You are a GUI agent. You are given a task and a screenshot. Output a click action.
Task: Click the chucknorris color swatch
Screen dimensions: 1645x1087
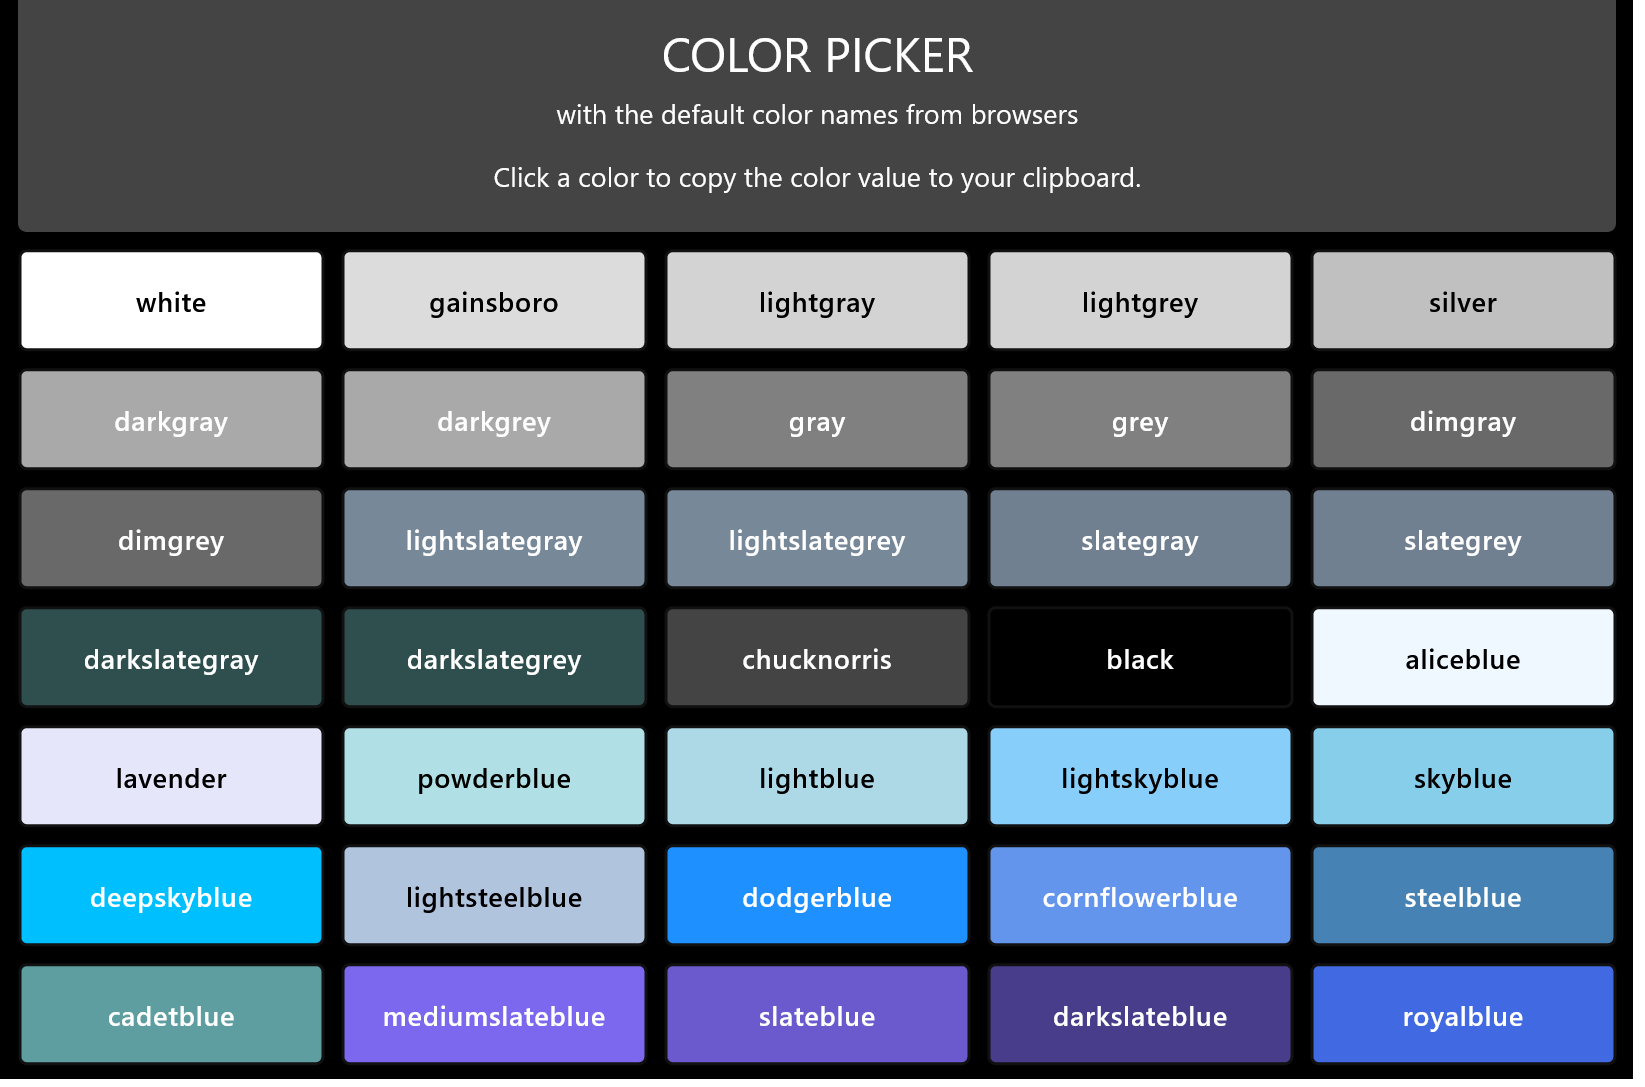coord(817,658)
